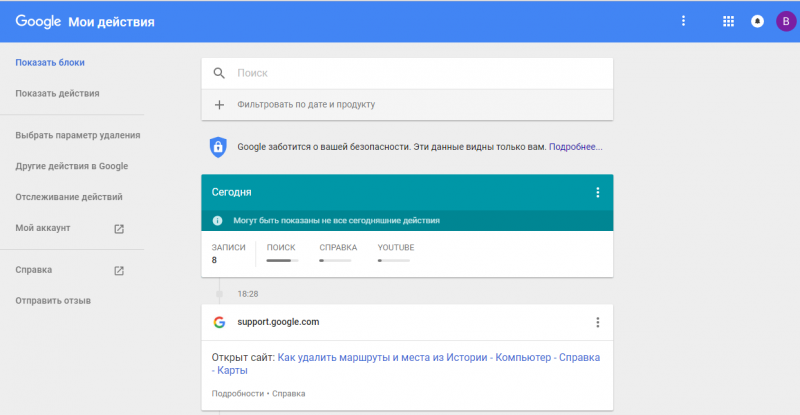
Task: Open the support.google.com entry options menu
Action: (x=598, y=322)
